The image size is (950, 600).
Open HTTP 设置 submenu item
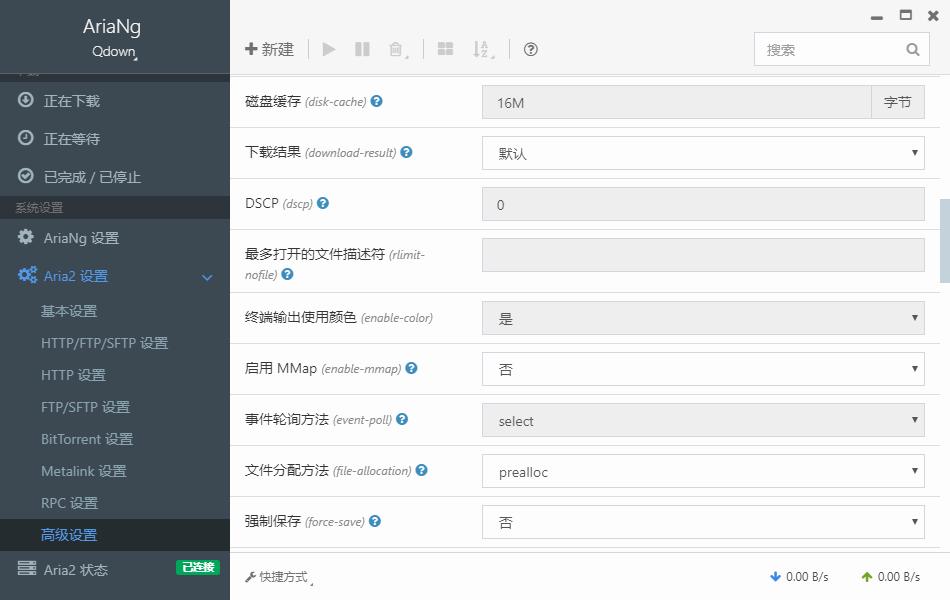pyautogui.click(x=73, y=375)
